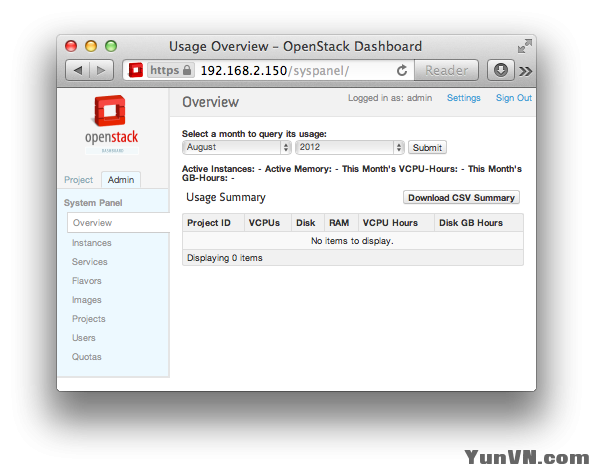The image size is (593, 470).
Task: Open Flavors in System Panel
Action: point(87,281)
